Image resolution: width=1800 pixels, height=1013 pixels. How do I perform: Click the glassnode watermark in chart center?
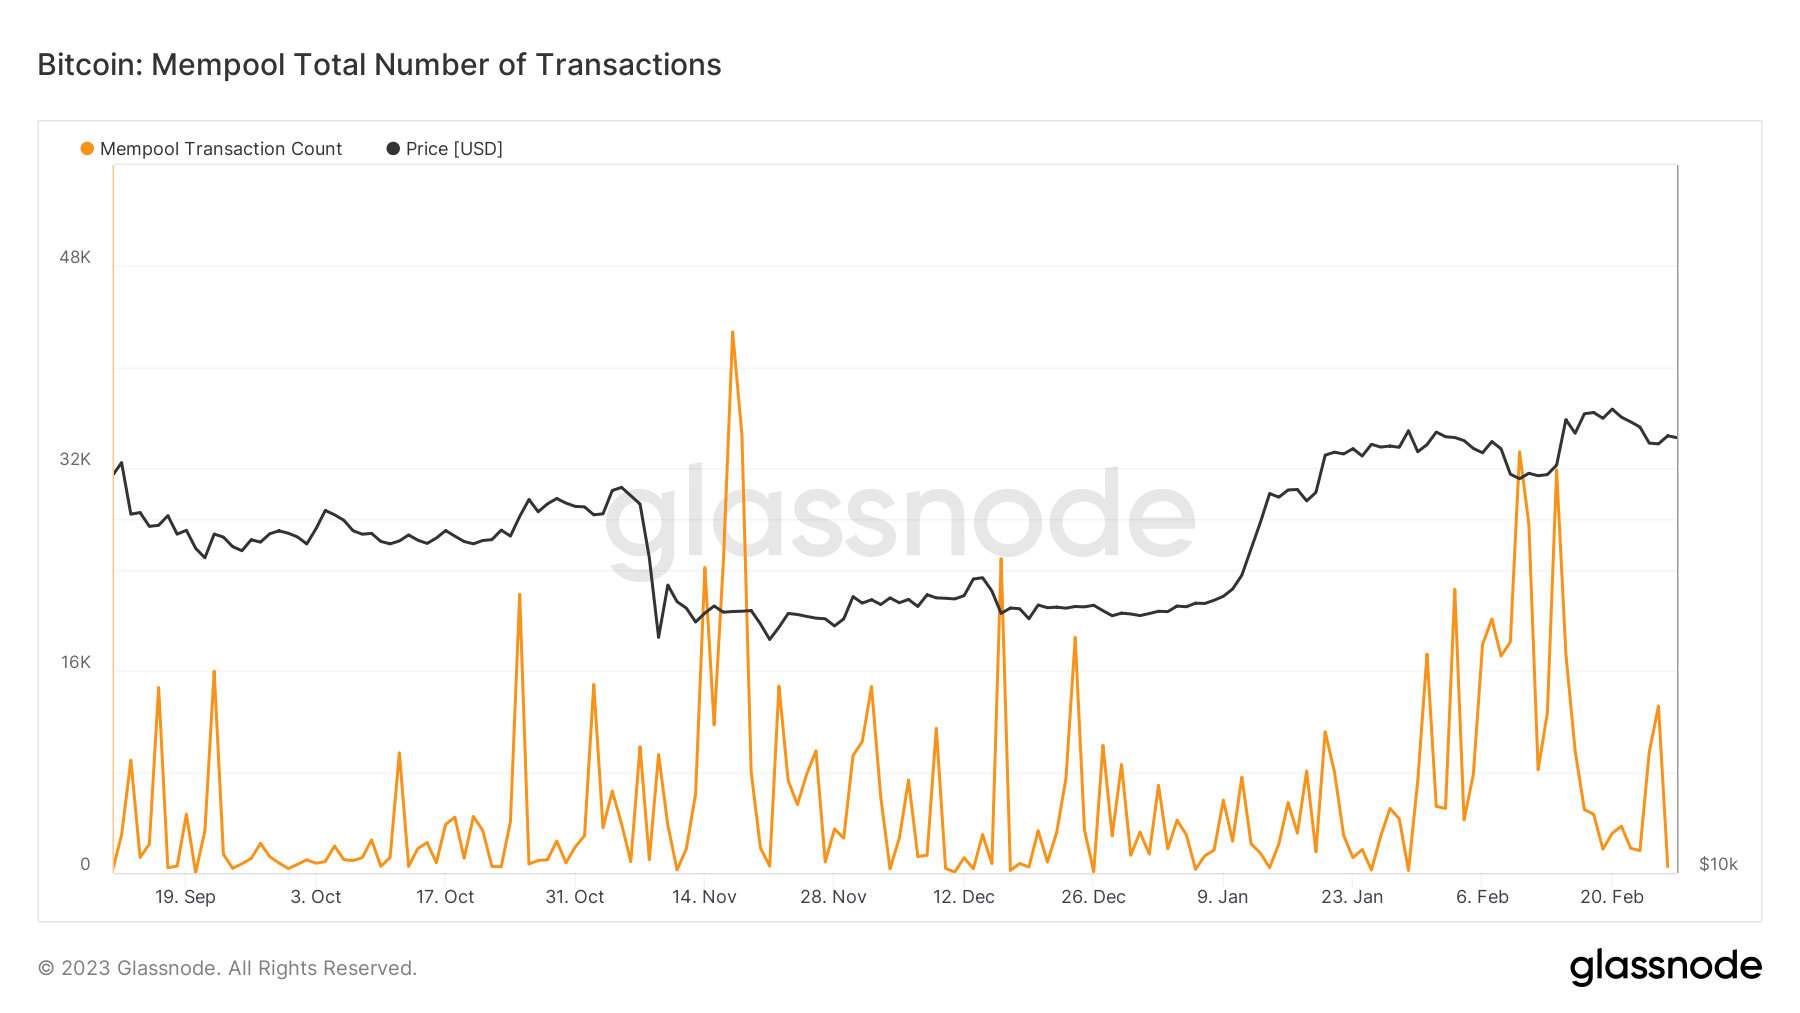click(900, 517)
